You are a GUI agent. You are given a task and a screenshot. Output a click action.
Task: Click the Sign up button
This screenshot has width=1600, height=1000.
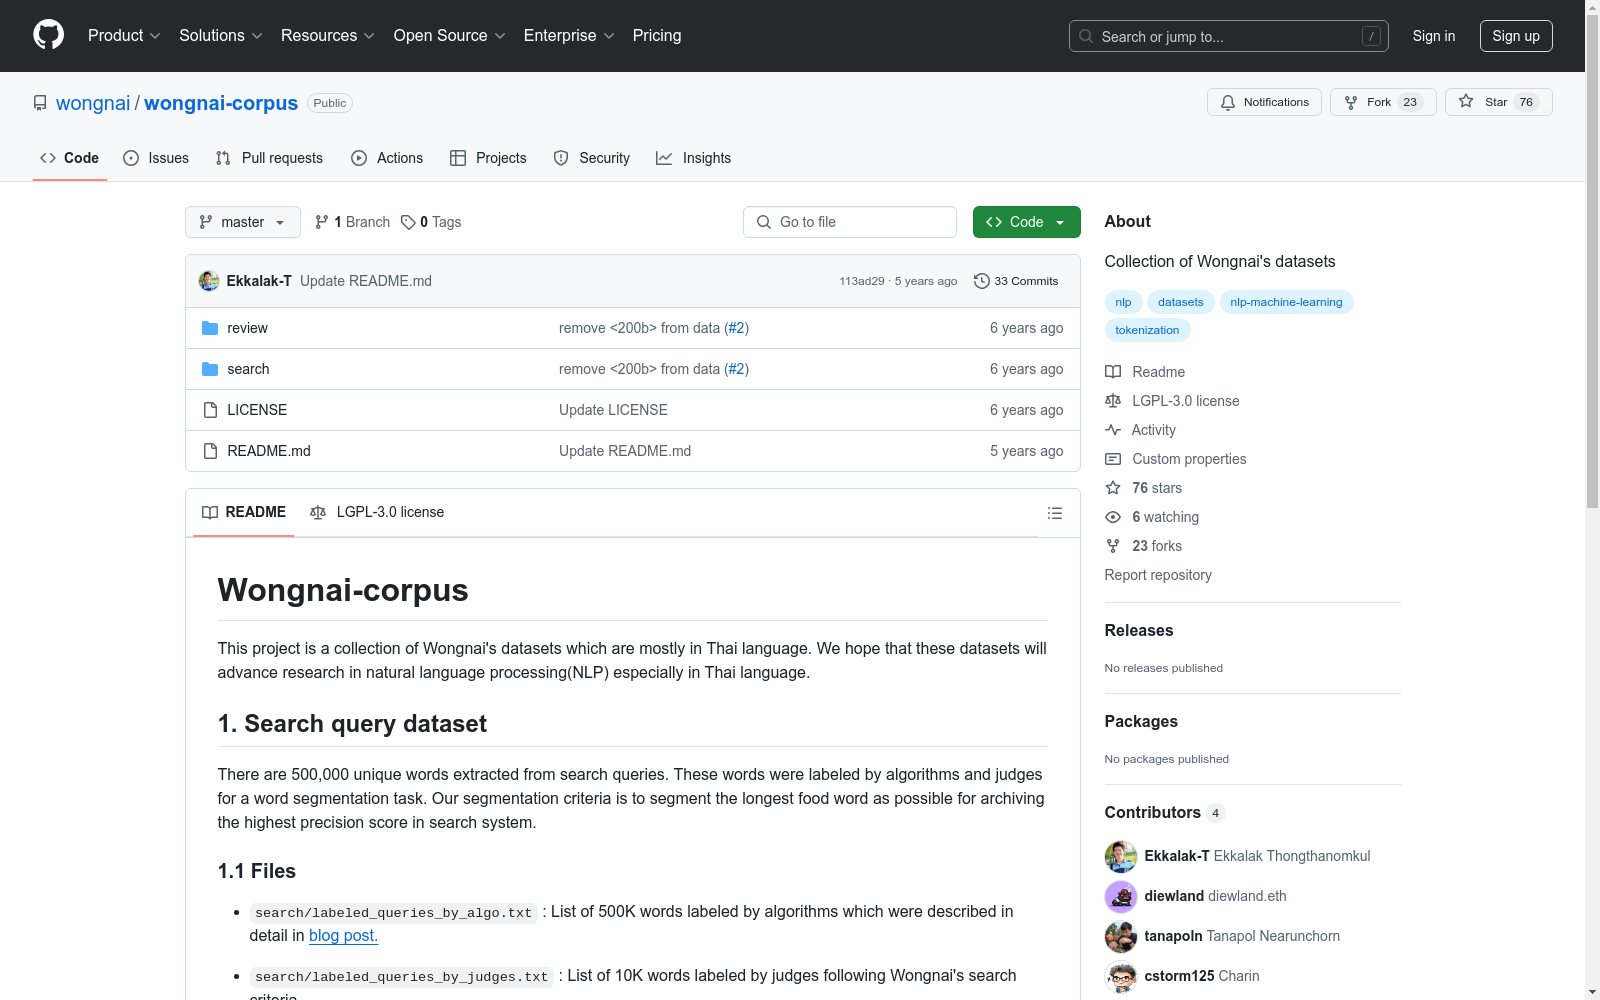pos(1516,36)
